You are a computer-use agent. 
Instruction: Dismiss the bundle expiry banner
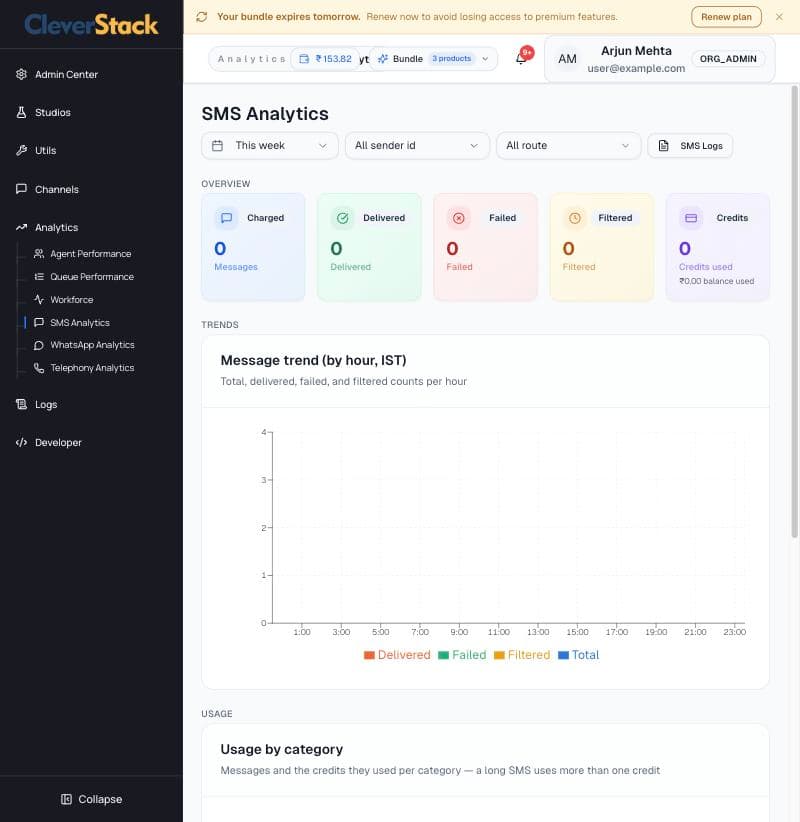tap(779, 17)
